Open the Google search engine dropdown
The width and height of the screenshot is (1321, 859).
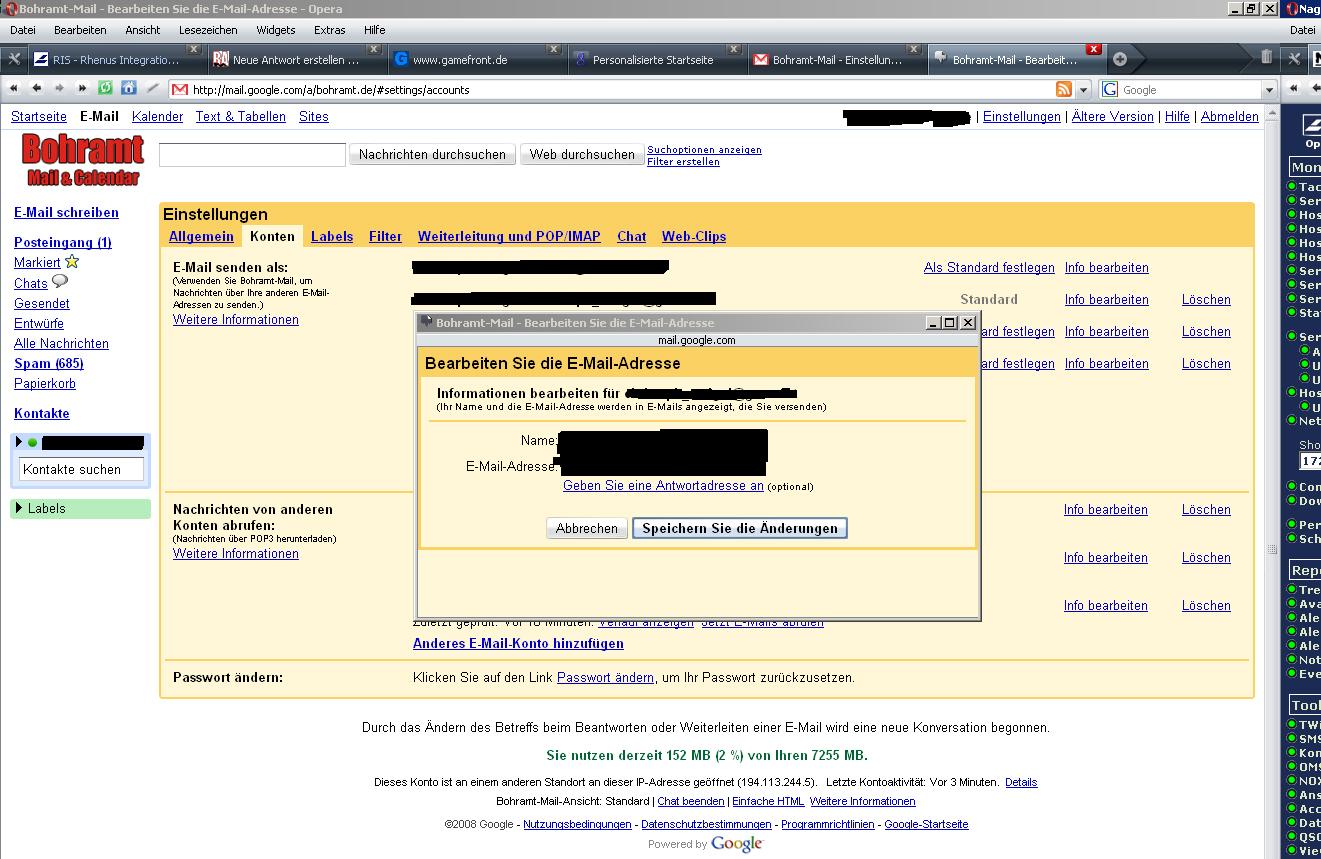(1270, 89)
